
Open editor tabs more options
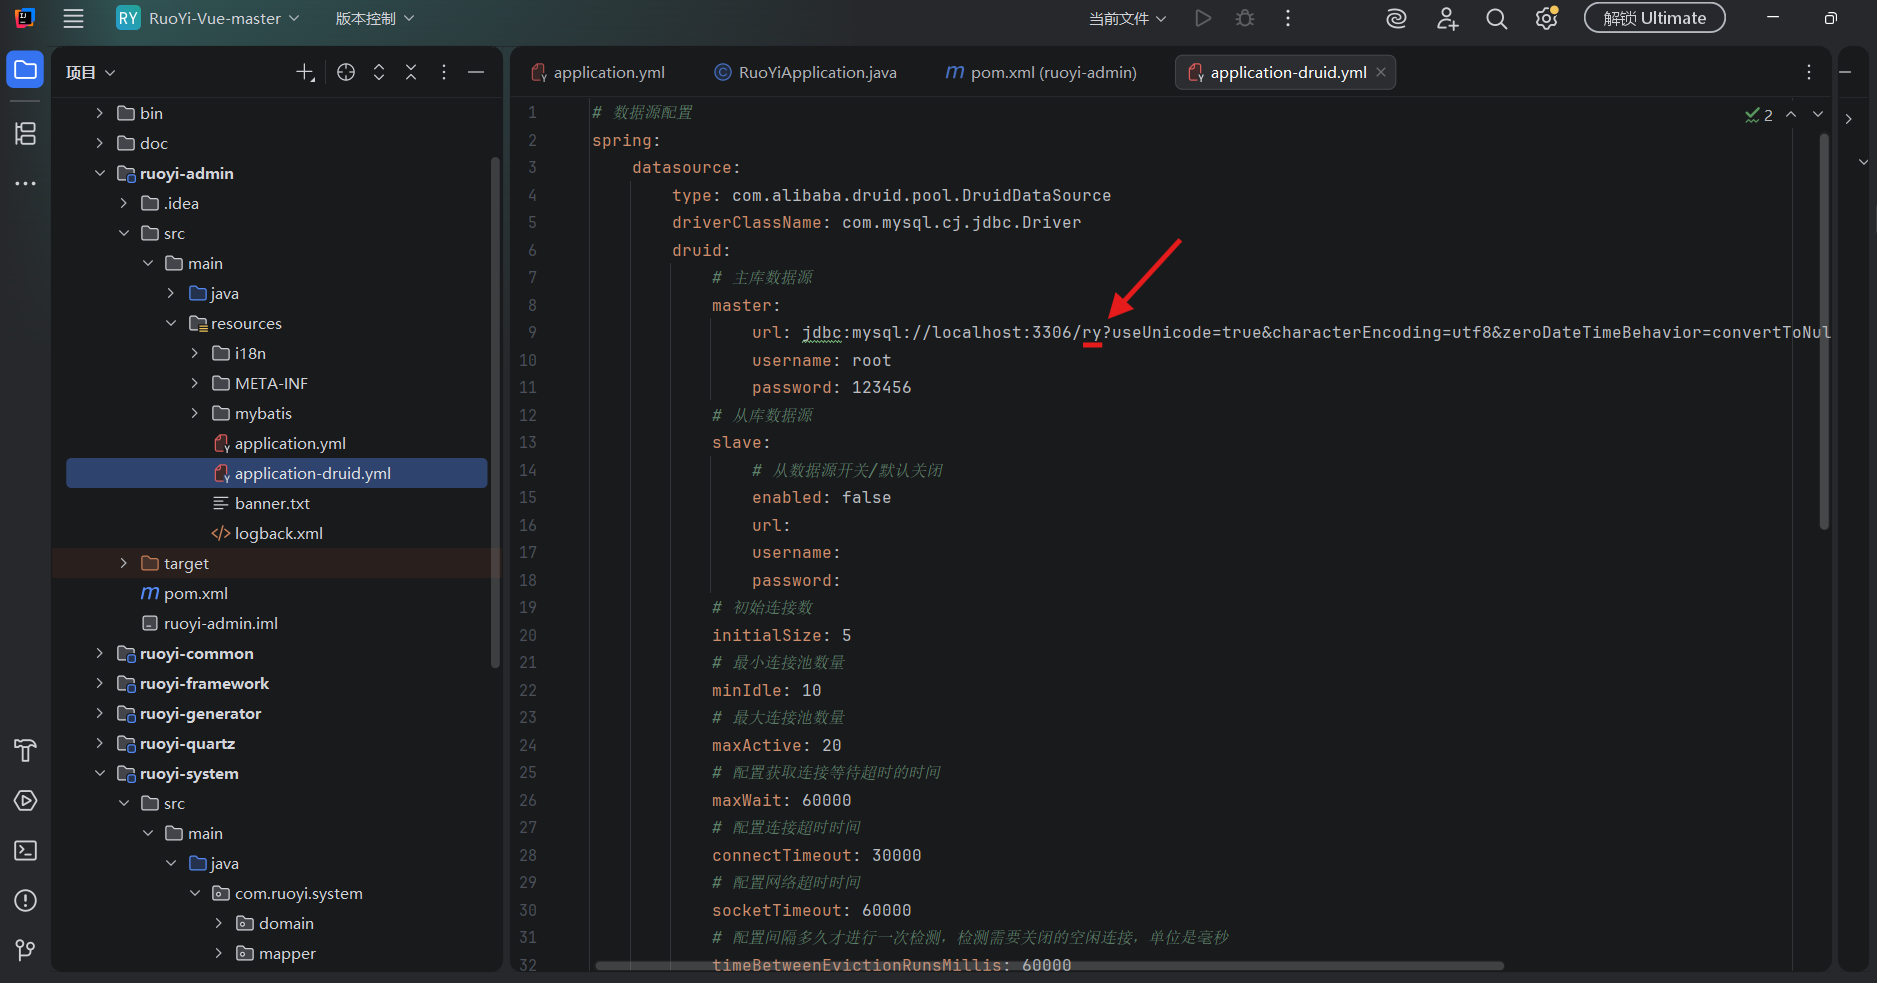pos(1808,72)
